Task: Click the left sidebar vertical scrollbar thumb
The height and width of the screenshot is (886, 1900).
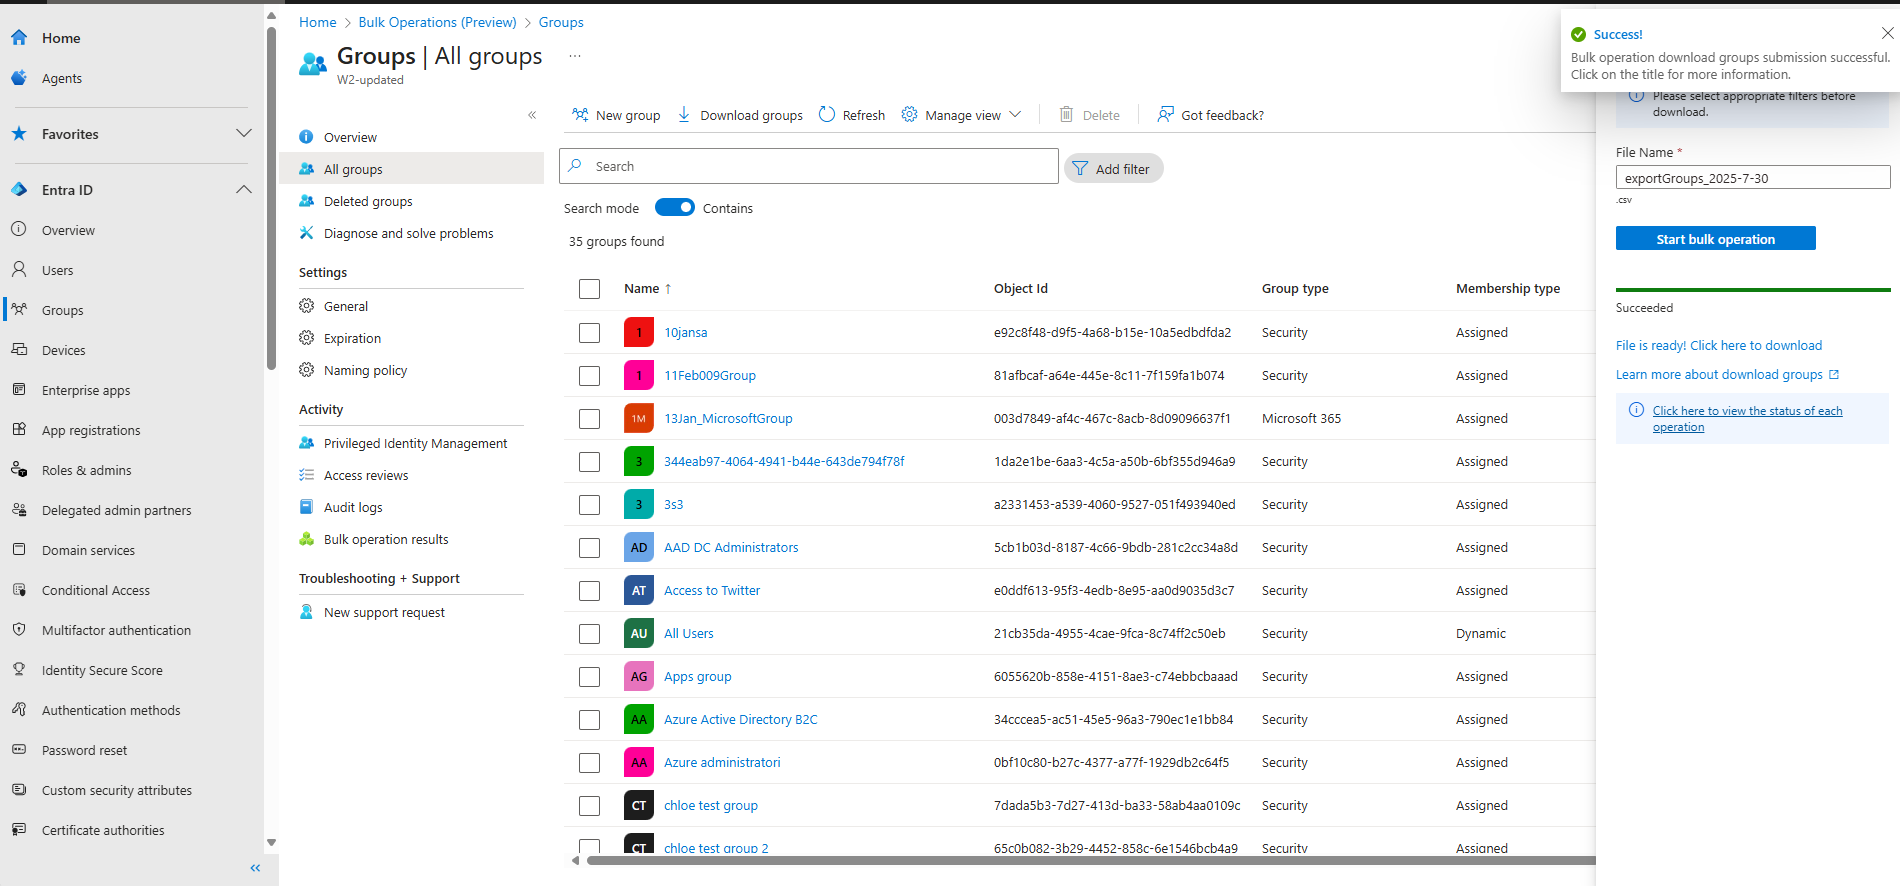Action: (271, 198)
